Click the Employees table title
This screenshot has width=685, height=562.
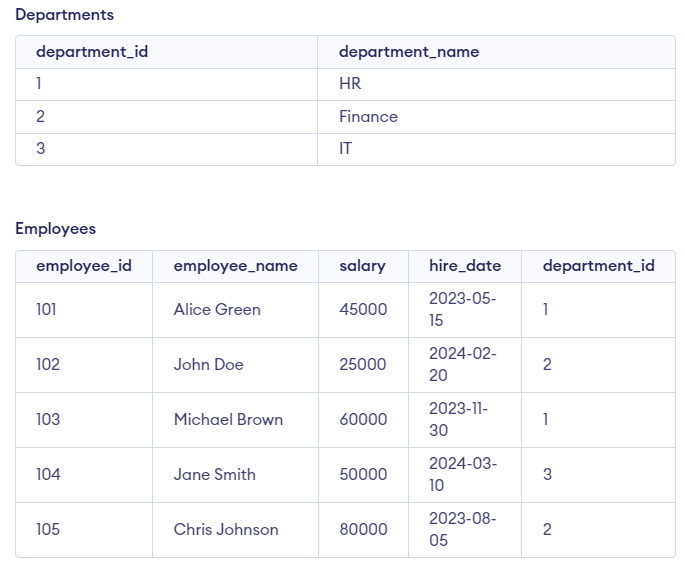pyautogui.click(x=56, y=229)
